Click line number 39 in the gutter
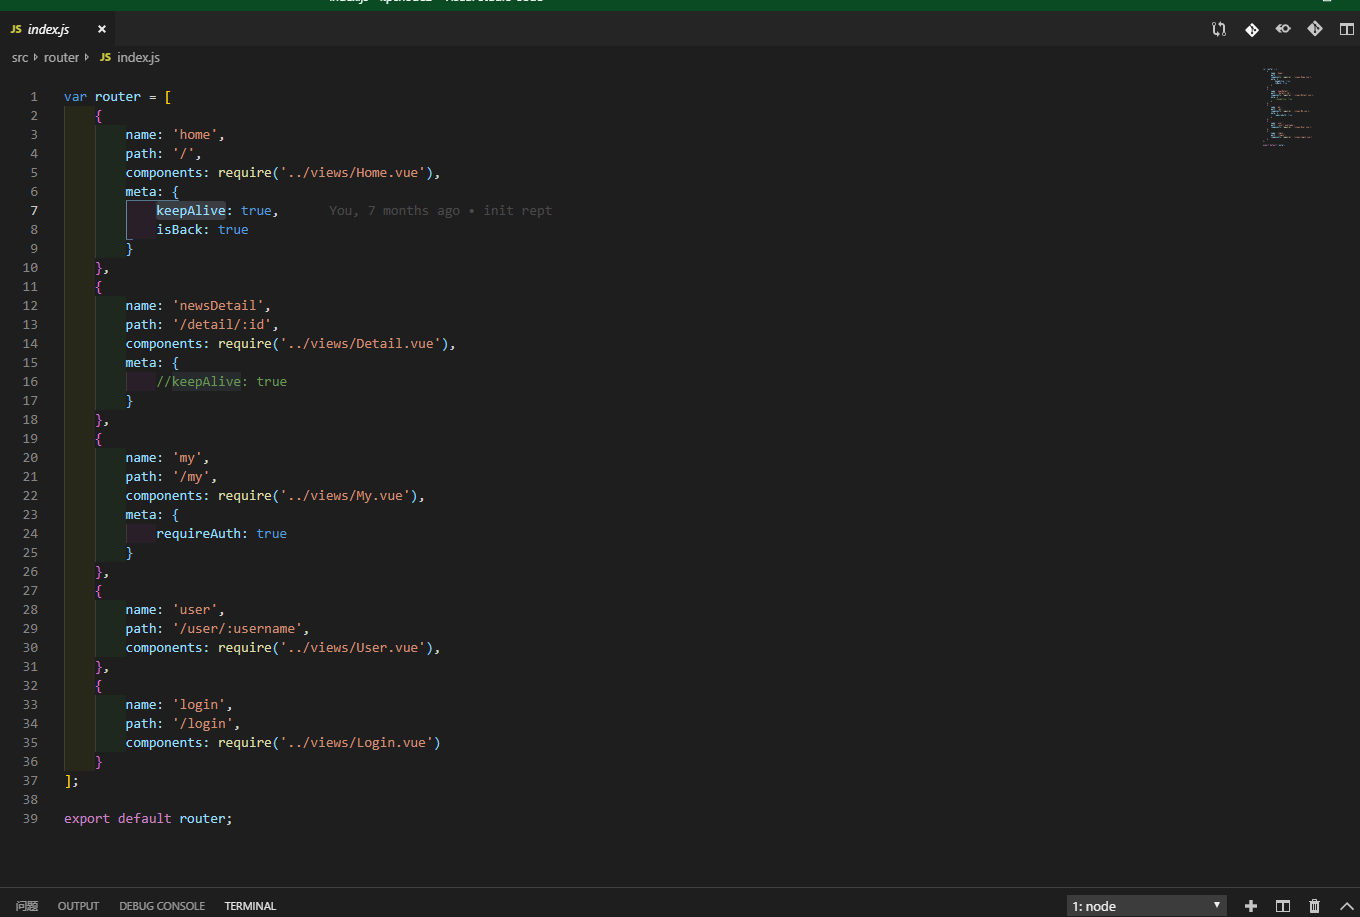Viewport: 1360px width, 917px height. 30,819
